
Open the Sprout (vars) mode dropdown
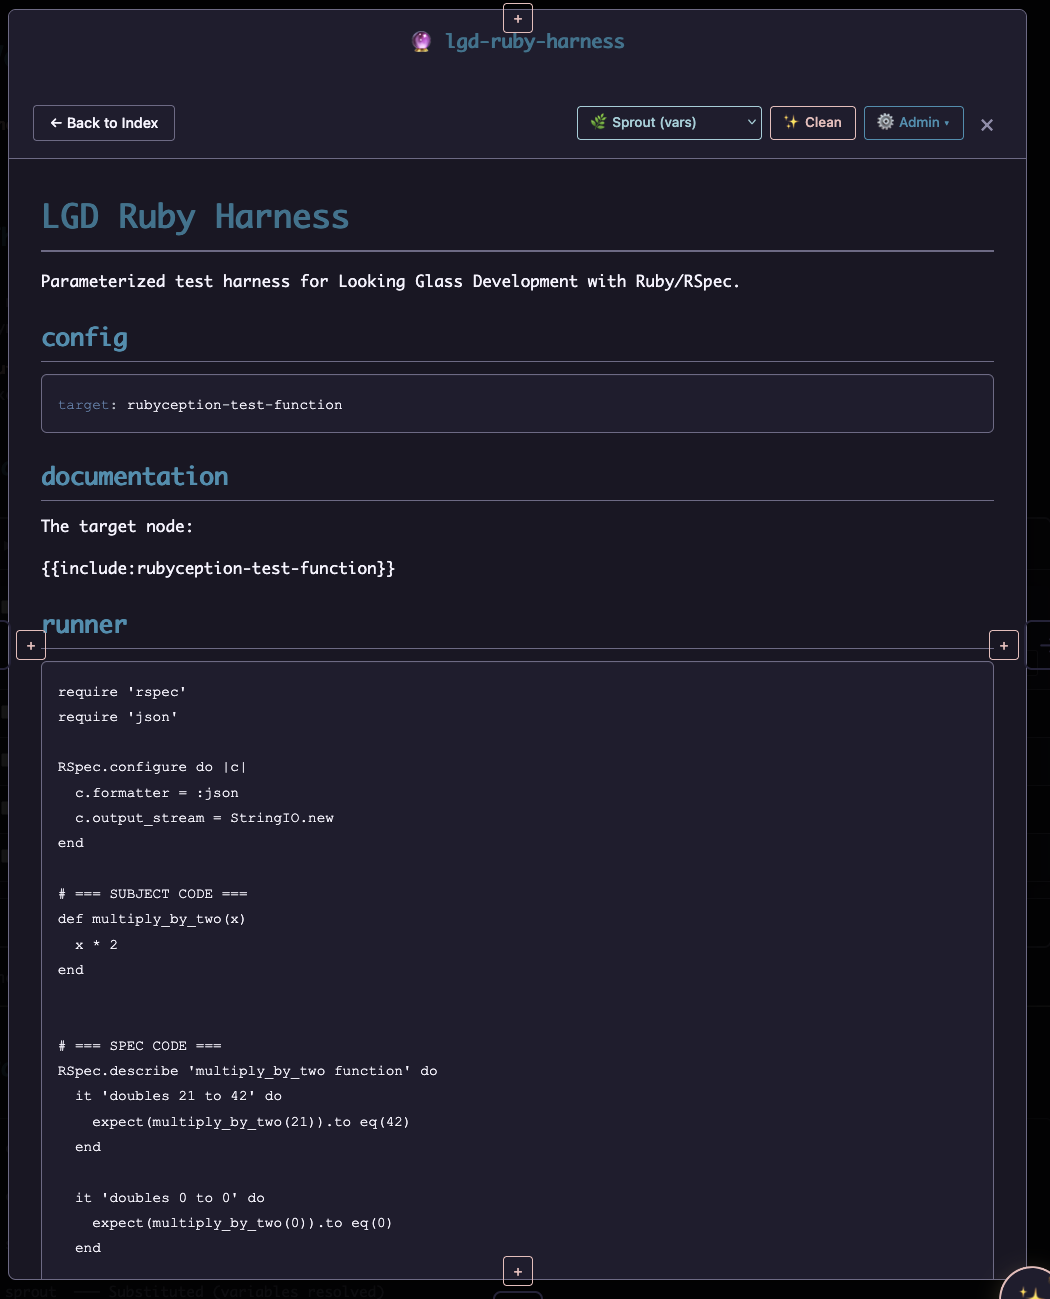tap(669, 123)
